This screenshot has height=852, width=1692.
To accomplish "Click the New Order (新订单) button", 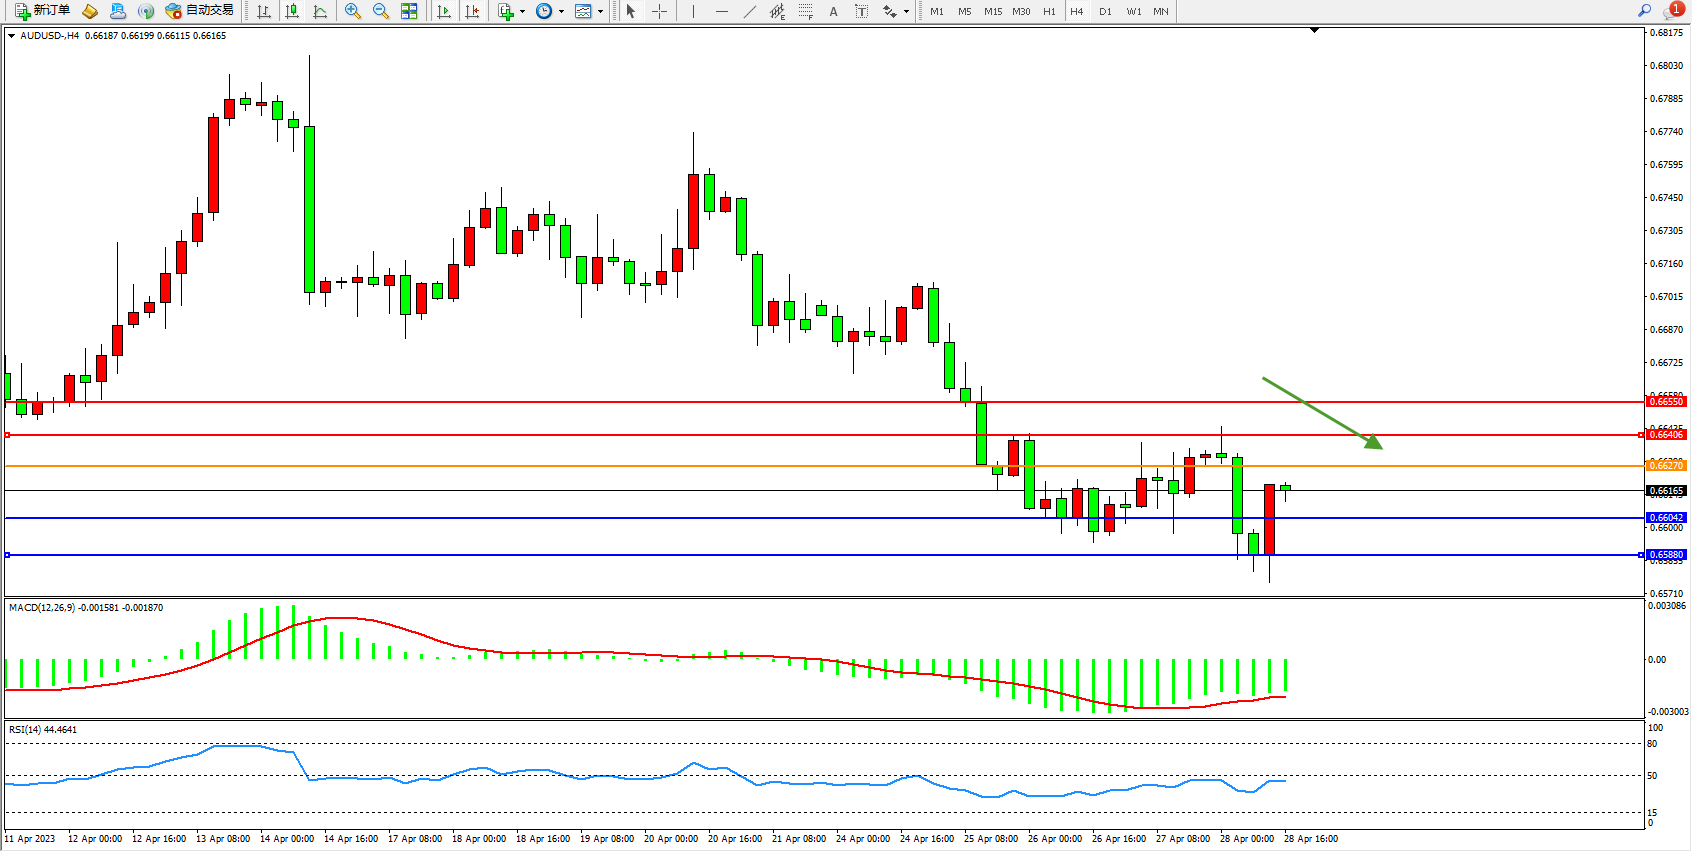I will 42,11.
